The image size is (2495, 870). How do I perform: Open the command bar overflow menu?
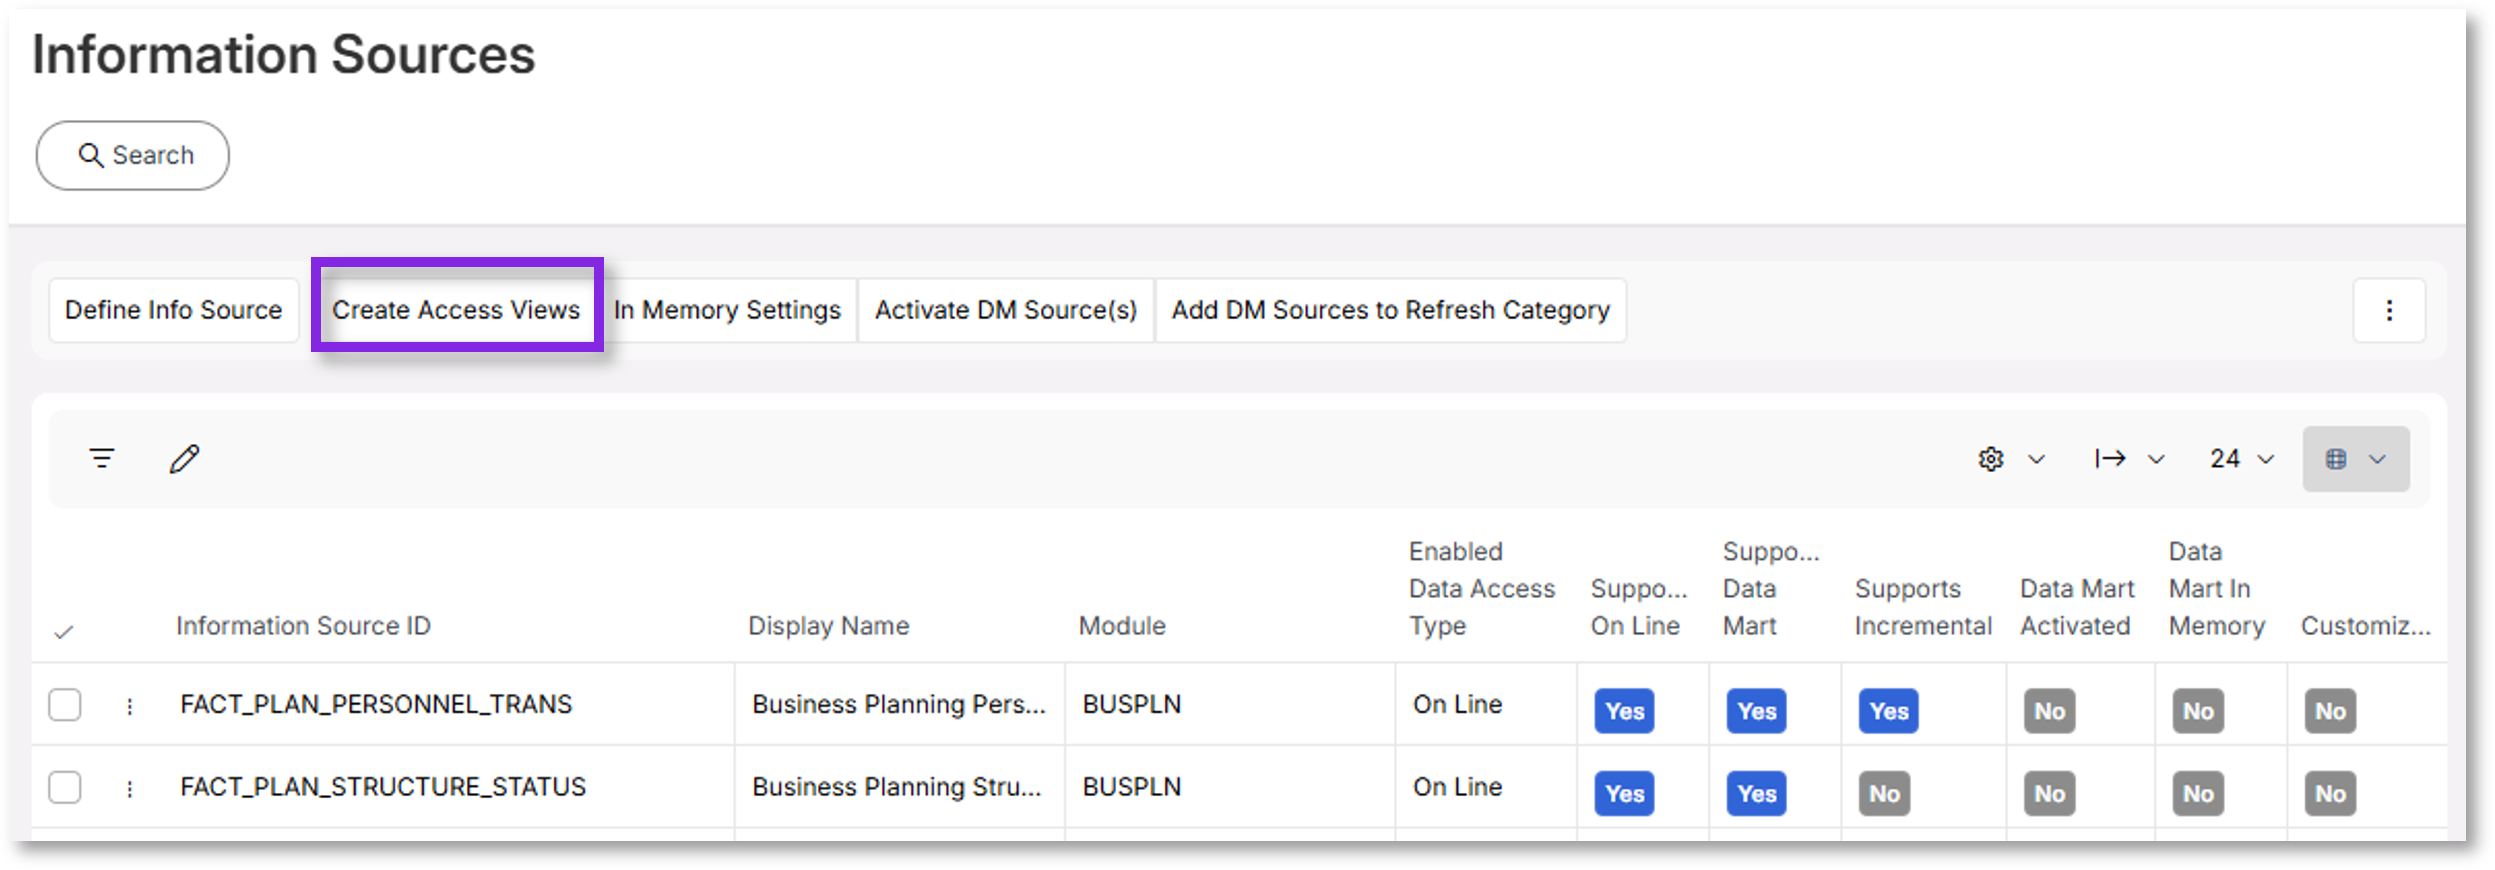(x=2389, y=310)
